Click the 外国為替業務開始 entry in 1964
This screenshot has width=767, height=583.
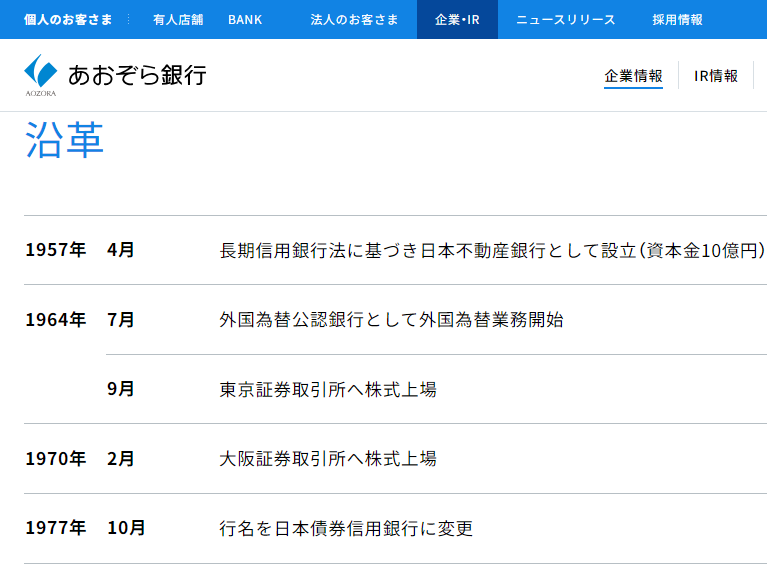click(391, 320)
